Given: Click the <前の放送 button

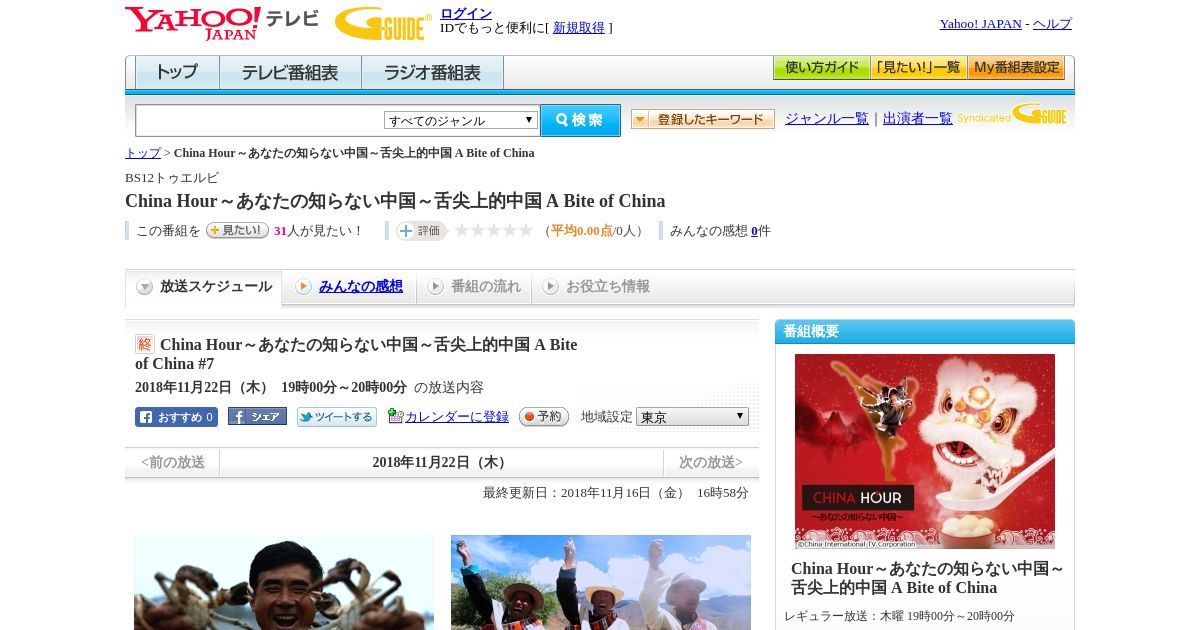Looking at the screenshot, I should 173,462.
